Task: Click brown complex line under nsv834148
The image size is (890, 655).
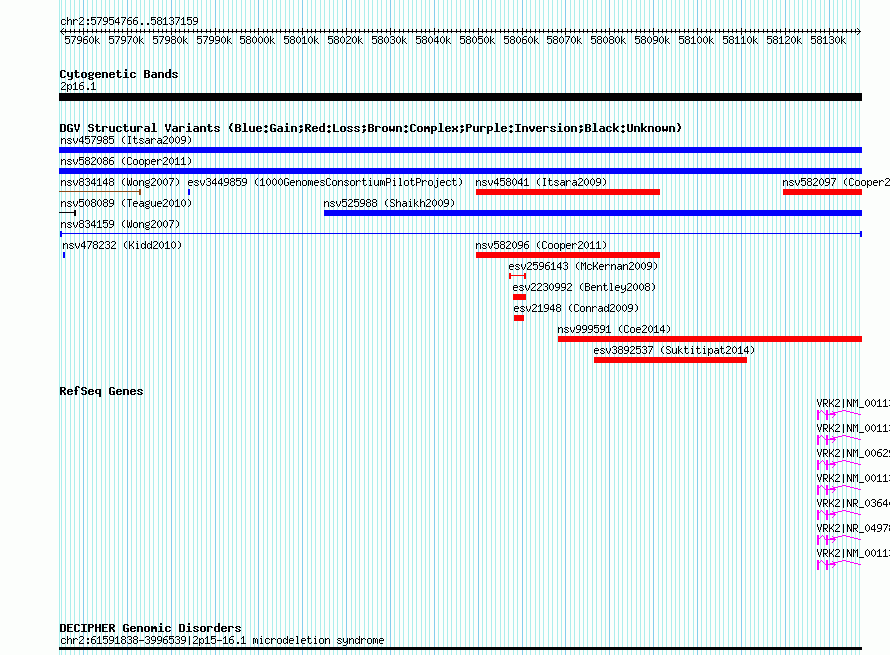Action: click(x=100, y=192)
